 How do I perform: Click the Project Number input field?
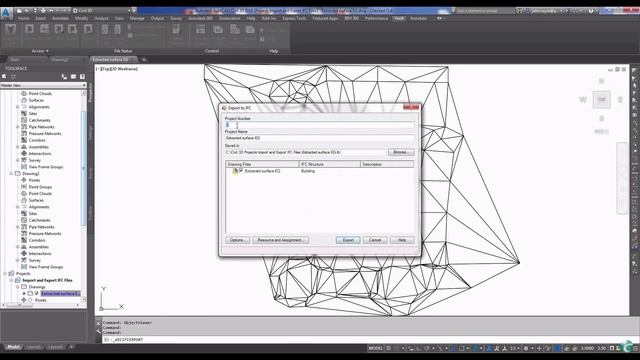319,125
